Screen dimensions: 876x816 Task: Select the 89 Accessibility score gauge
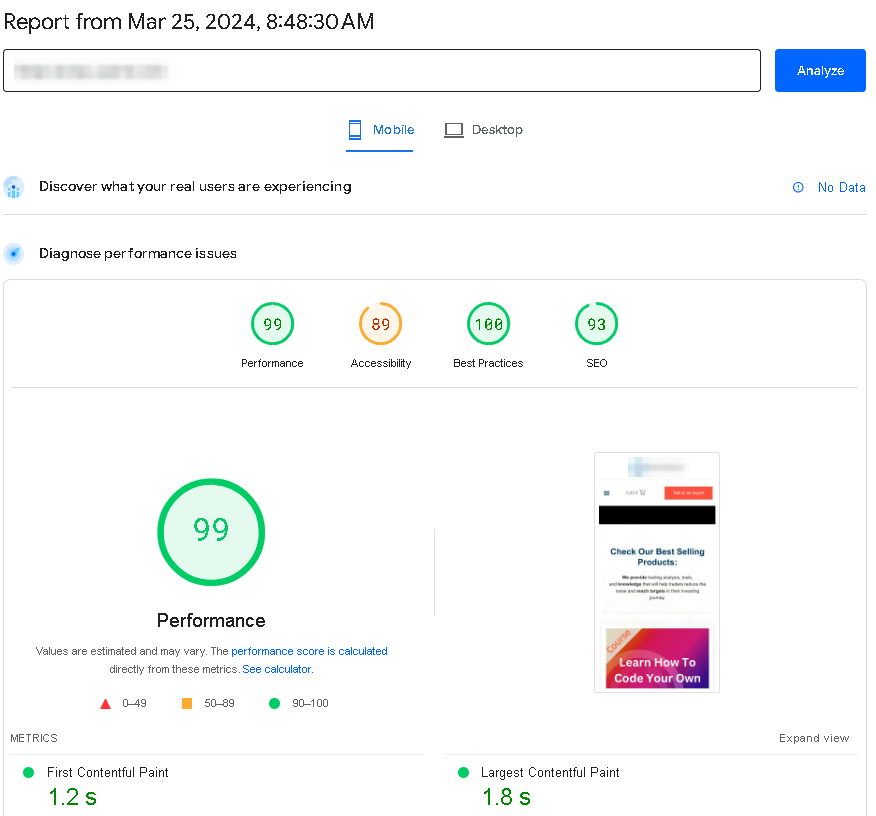pos(380,324)
